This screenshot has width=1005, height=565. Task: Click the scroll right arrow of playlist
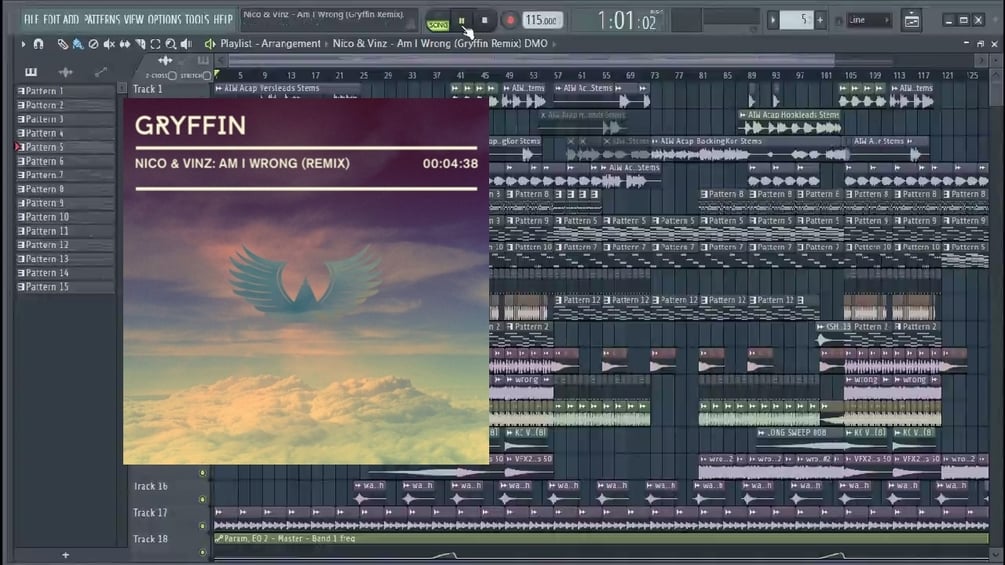point(981,61)
